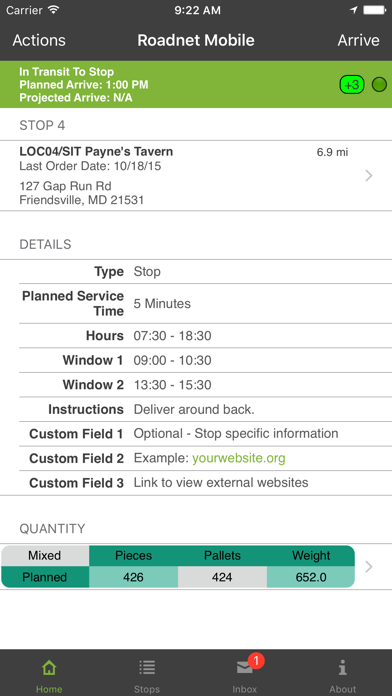392x696 pixels.
Task: Open the yourwebsite.org link
Action: coord(238,458)
